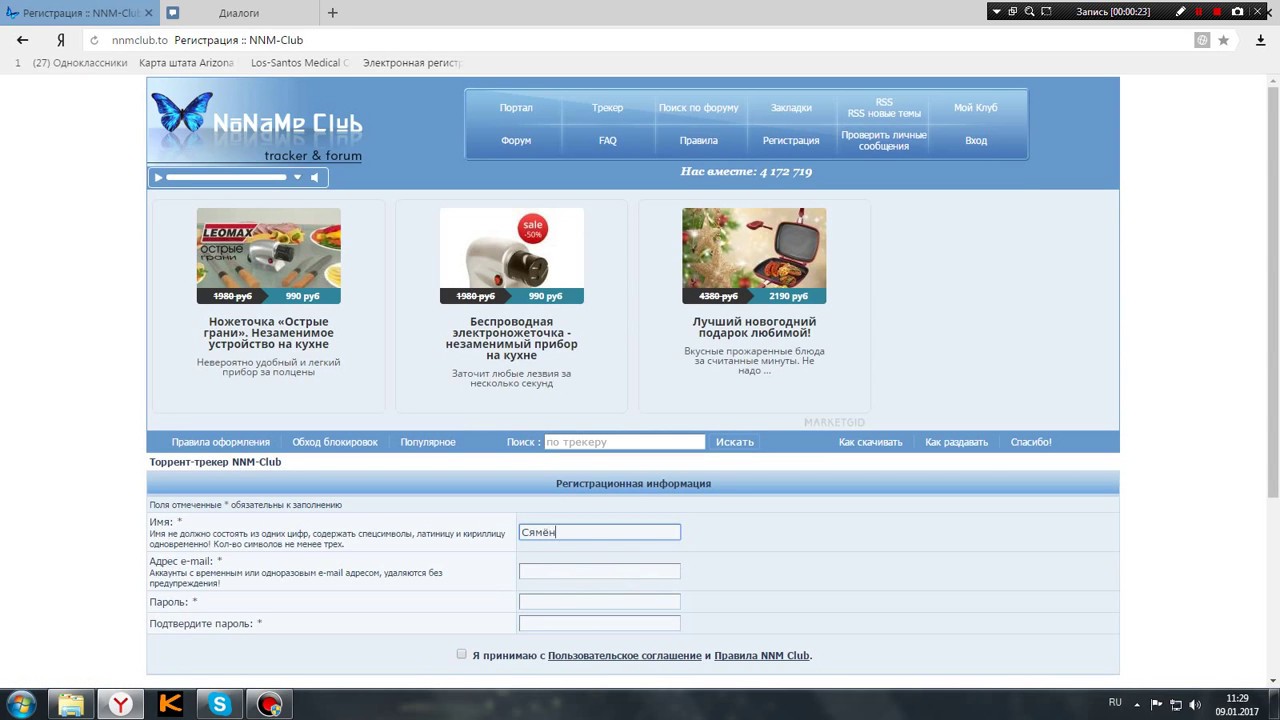Reload the page with the refresh icon

click(x=94, y=40)
